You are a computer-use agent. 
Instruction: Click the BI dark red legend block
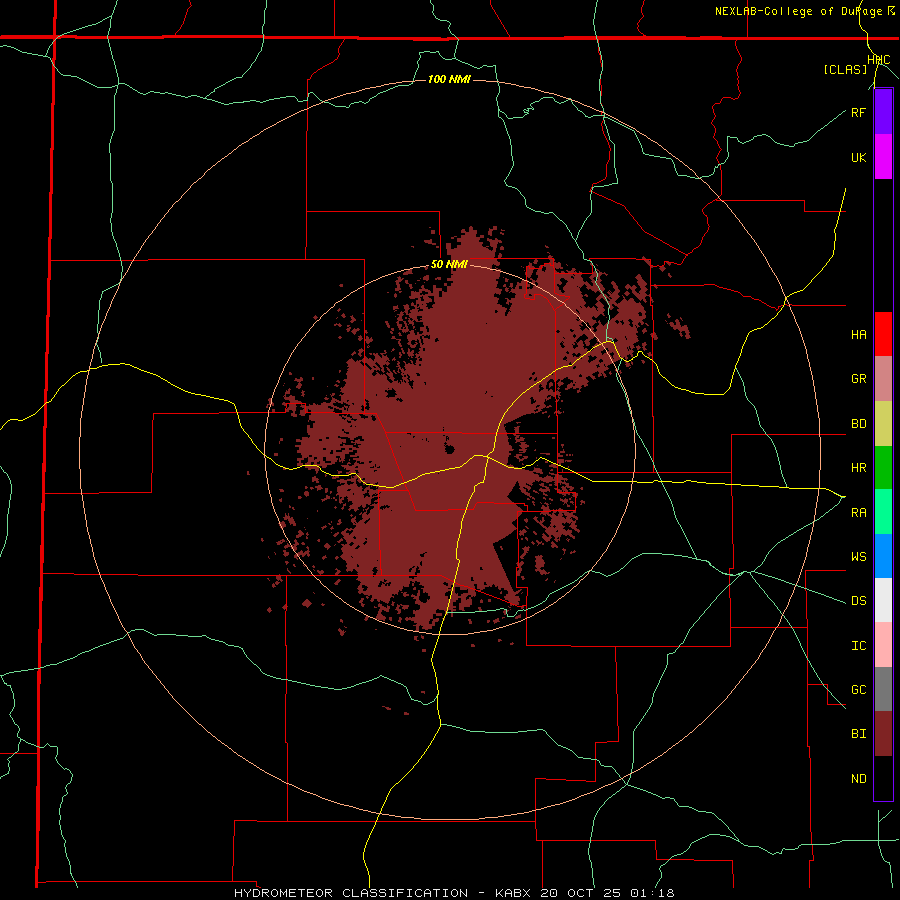click(x=883, y=734)
